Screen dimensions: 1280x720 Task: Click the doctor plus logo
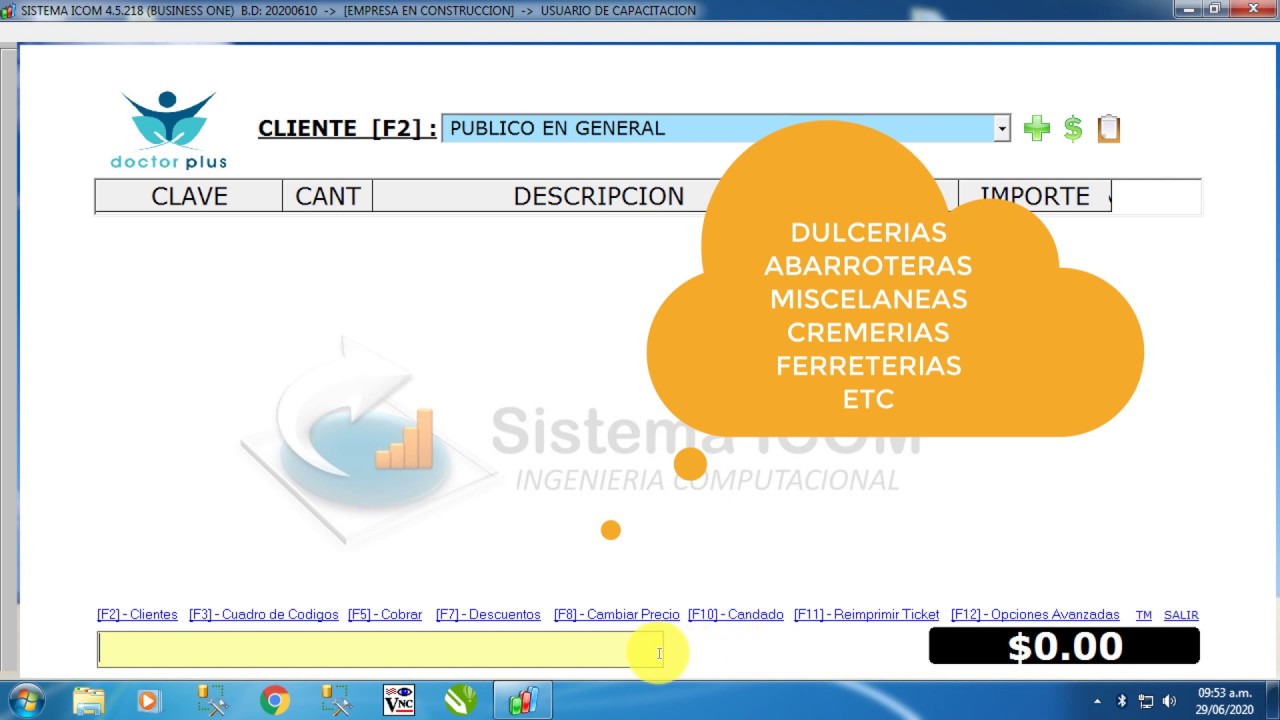point(169,130)
